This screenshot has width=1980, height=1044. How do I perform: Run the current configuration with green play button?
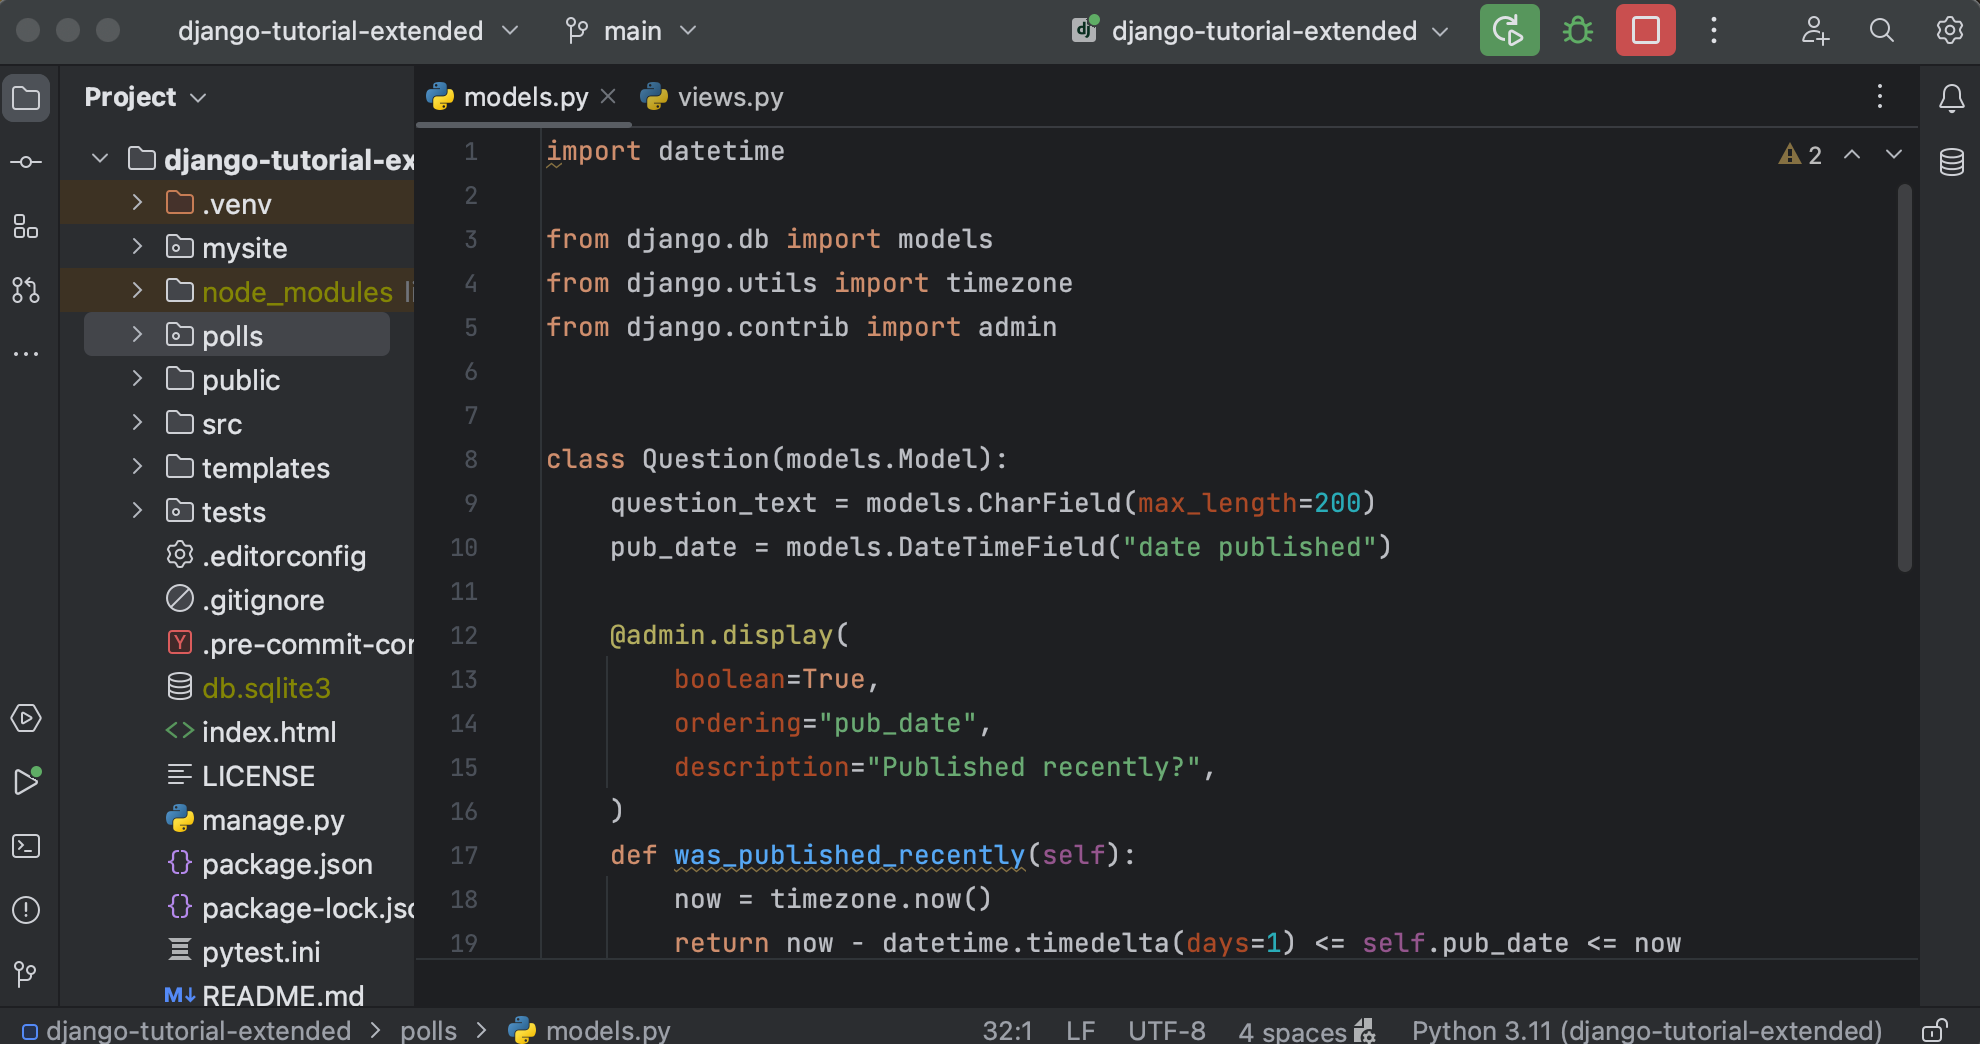tap(1509, 30)
